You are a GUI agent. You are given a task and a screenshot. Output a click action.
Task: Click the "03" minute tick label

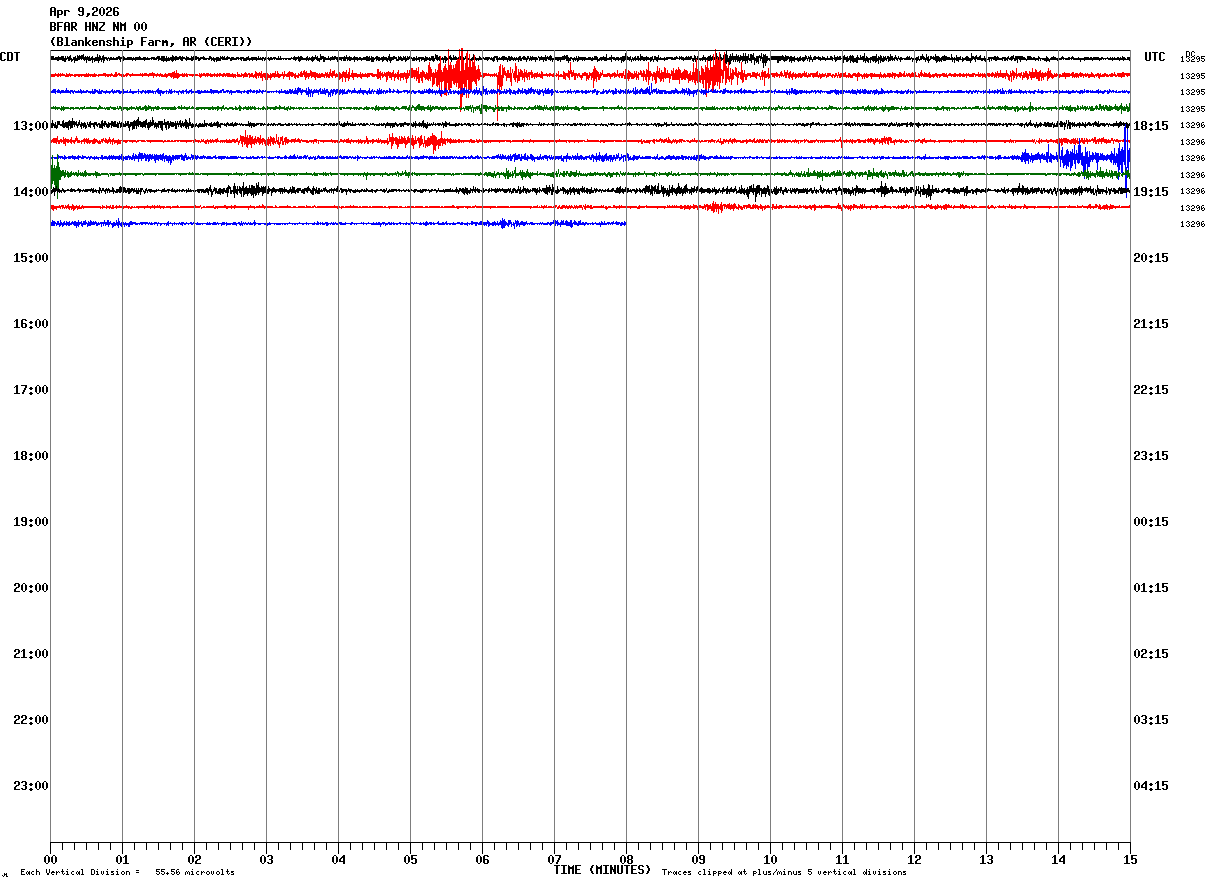pos(266,860)
